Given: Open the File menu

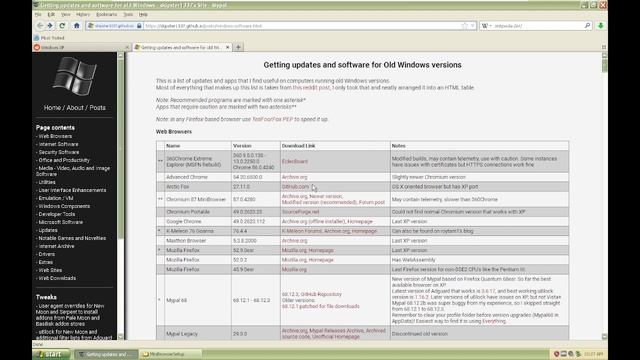Looking at the screenshot, I should click(x=38, y=14).
